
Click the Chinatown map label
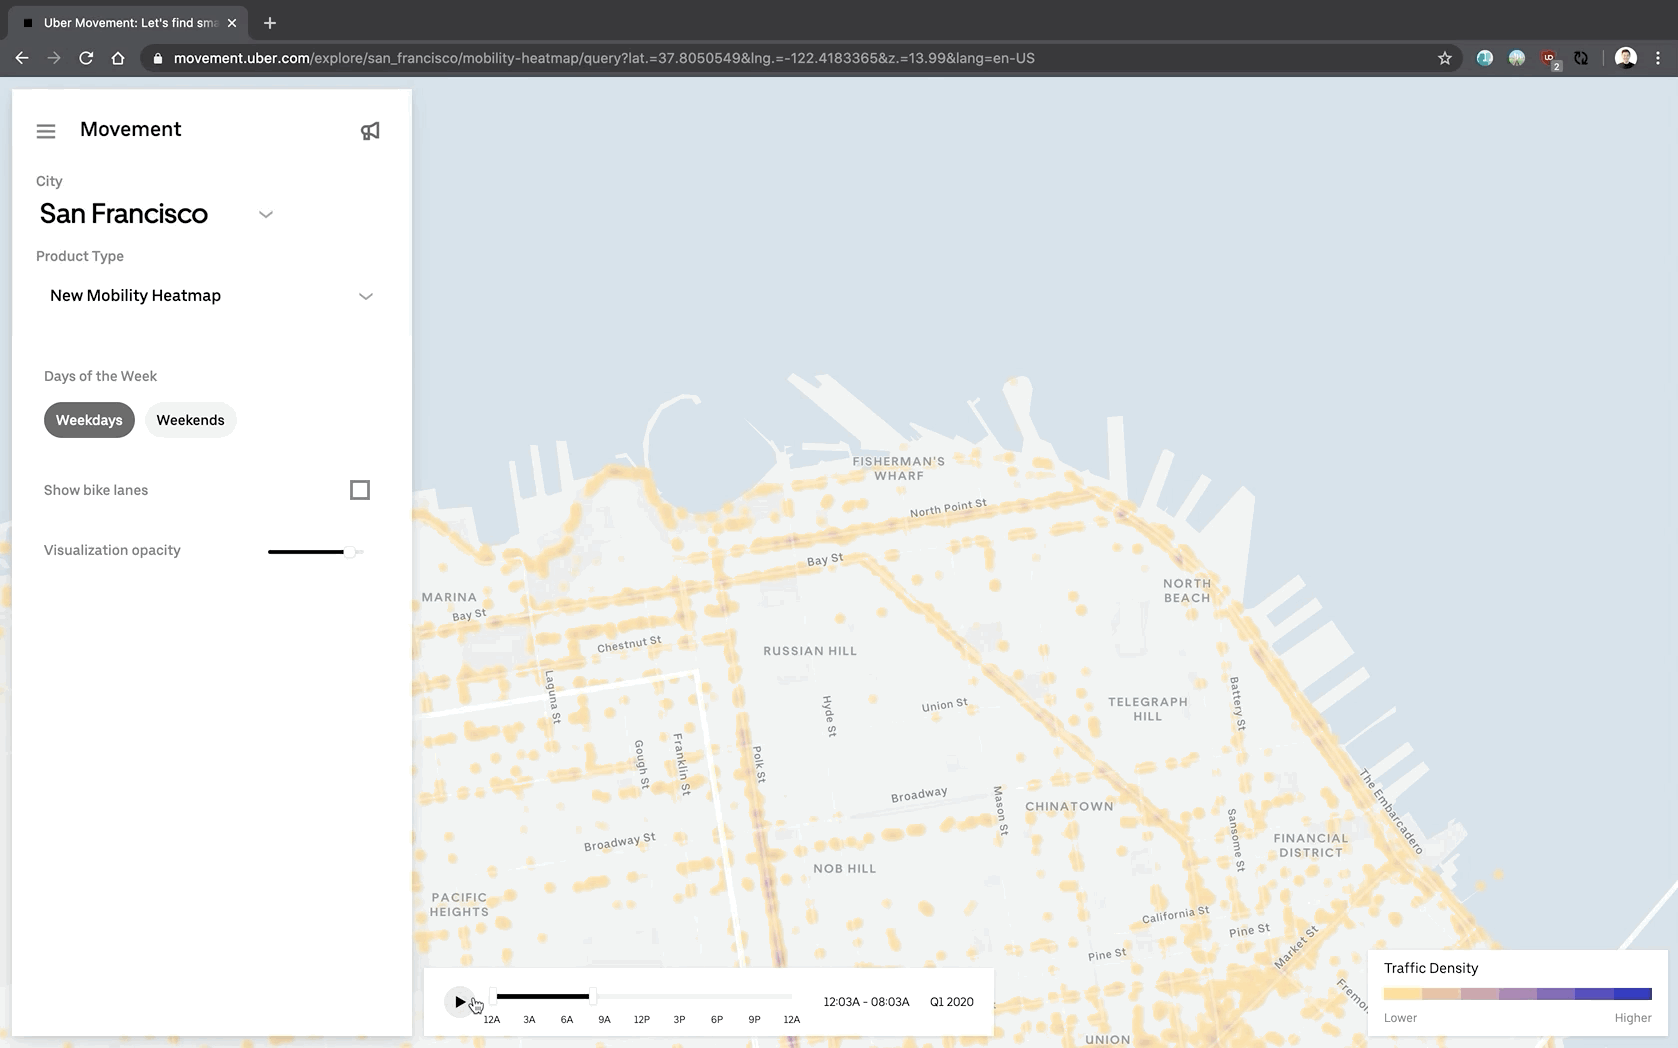[x=1069, y=806]
